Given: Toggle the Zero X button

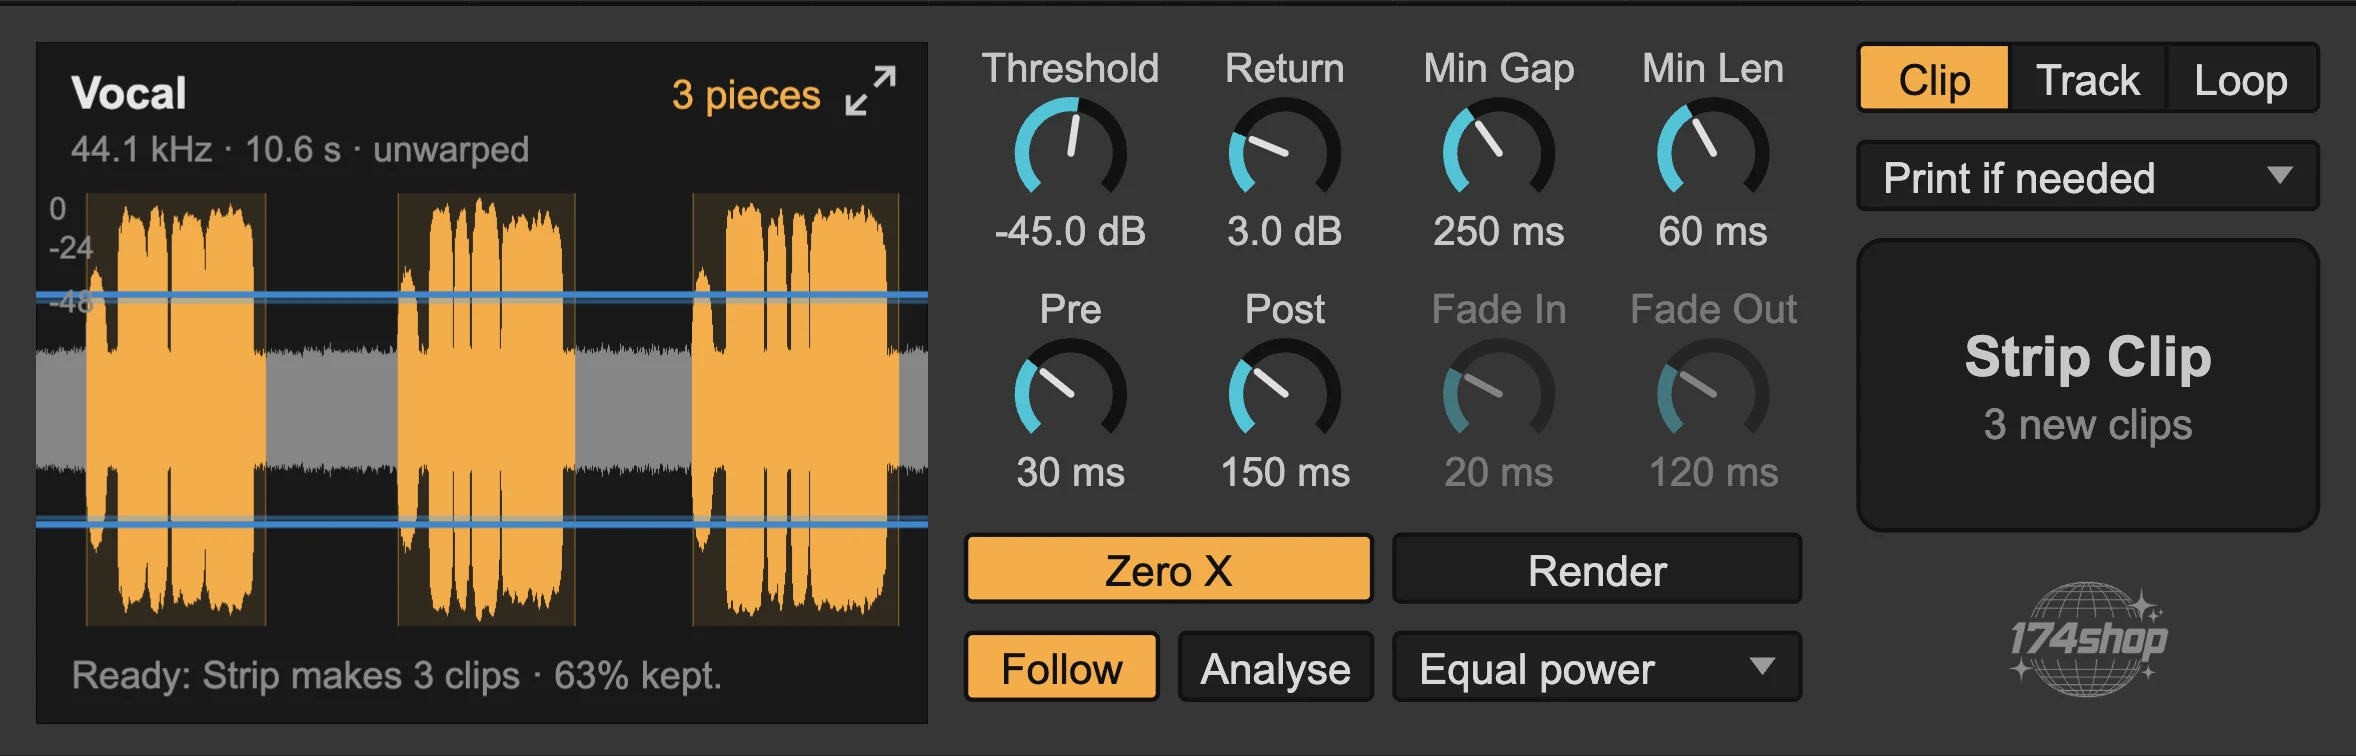Looking at the screenshot, I should 1168,570.
